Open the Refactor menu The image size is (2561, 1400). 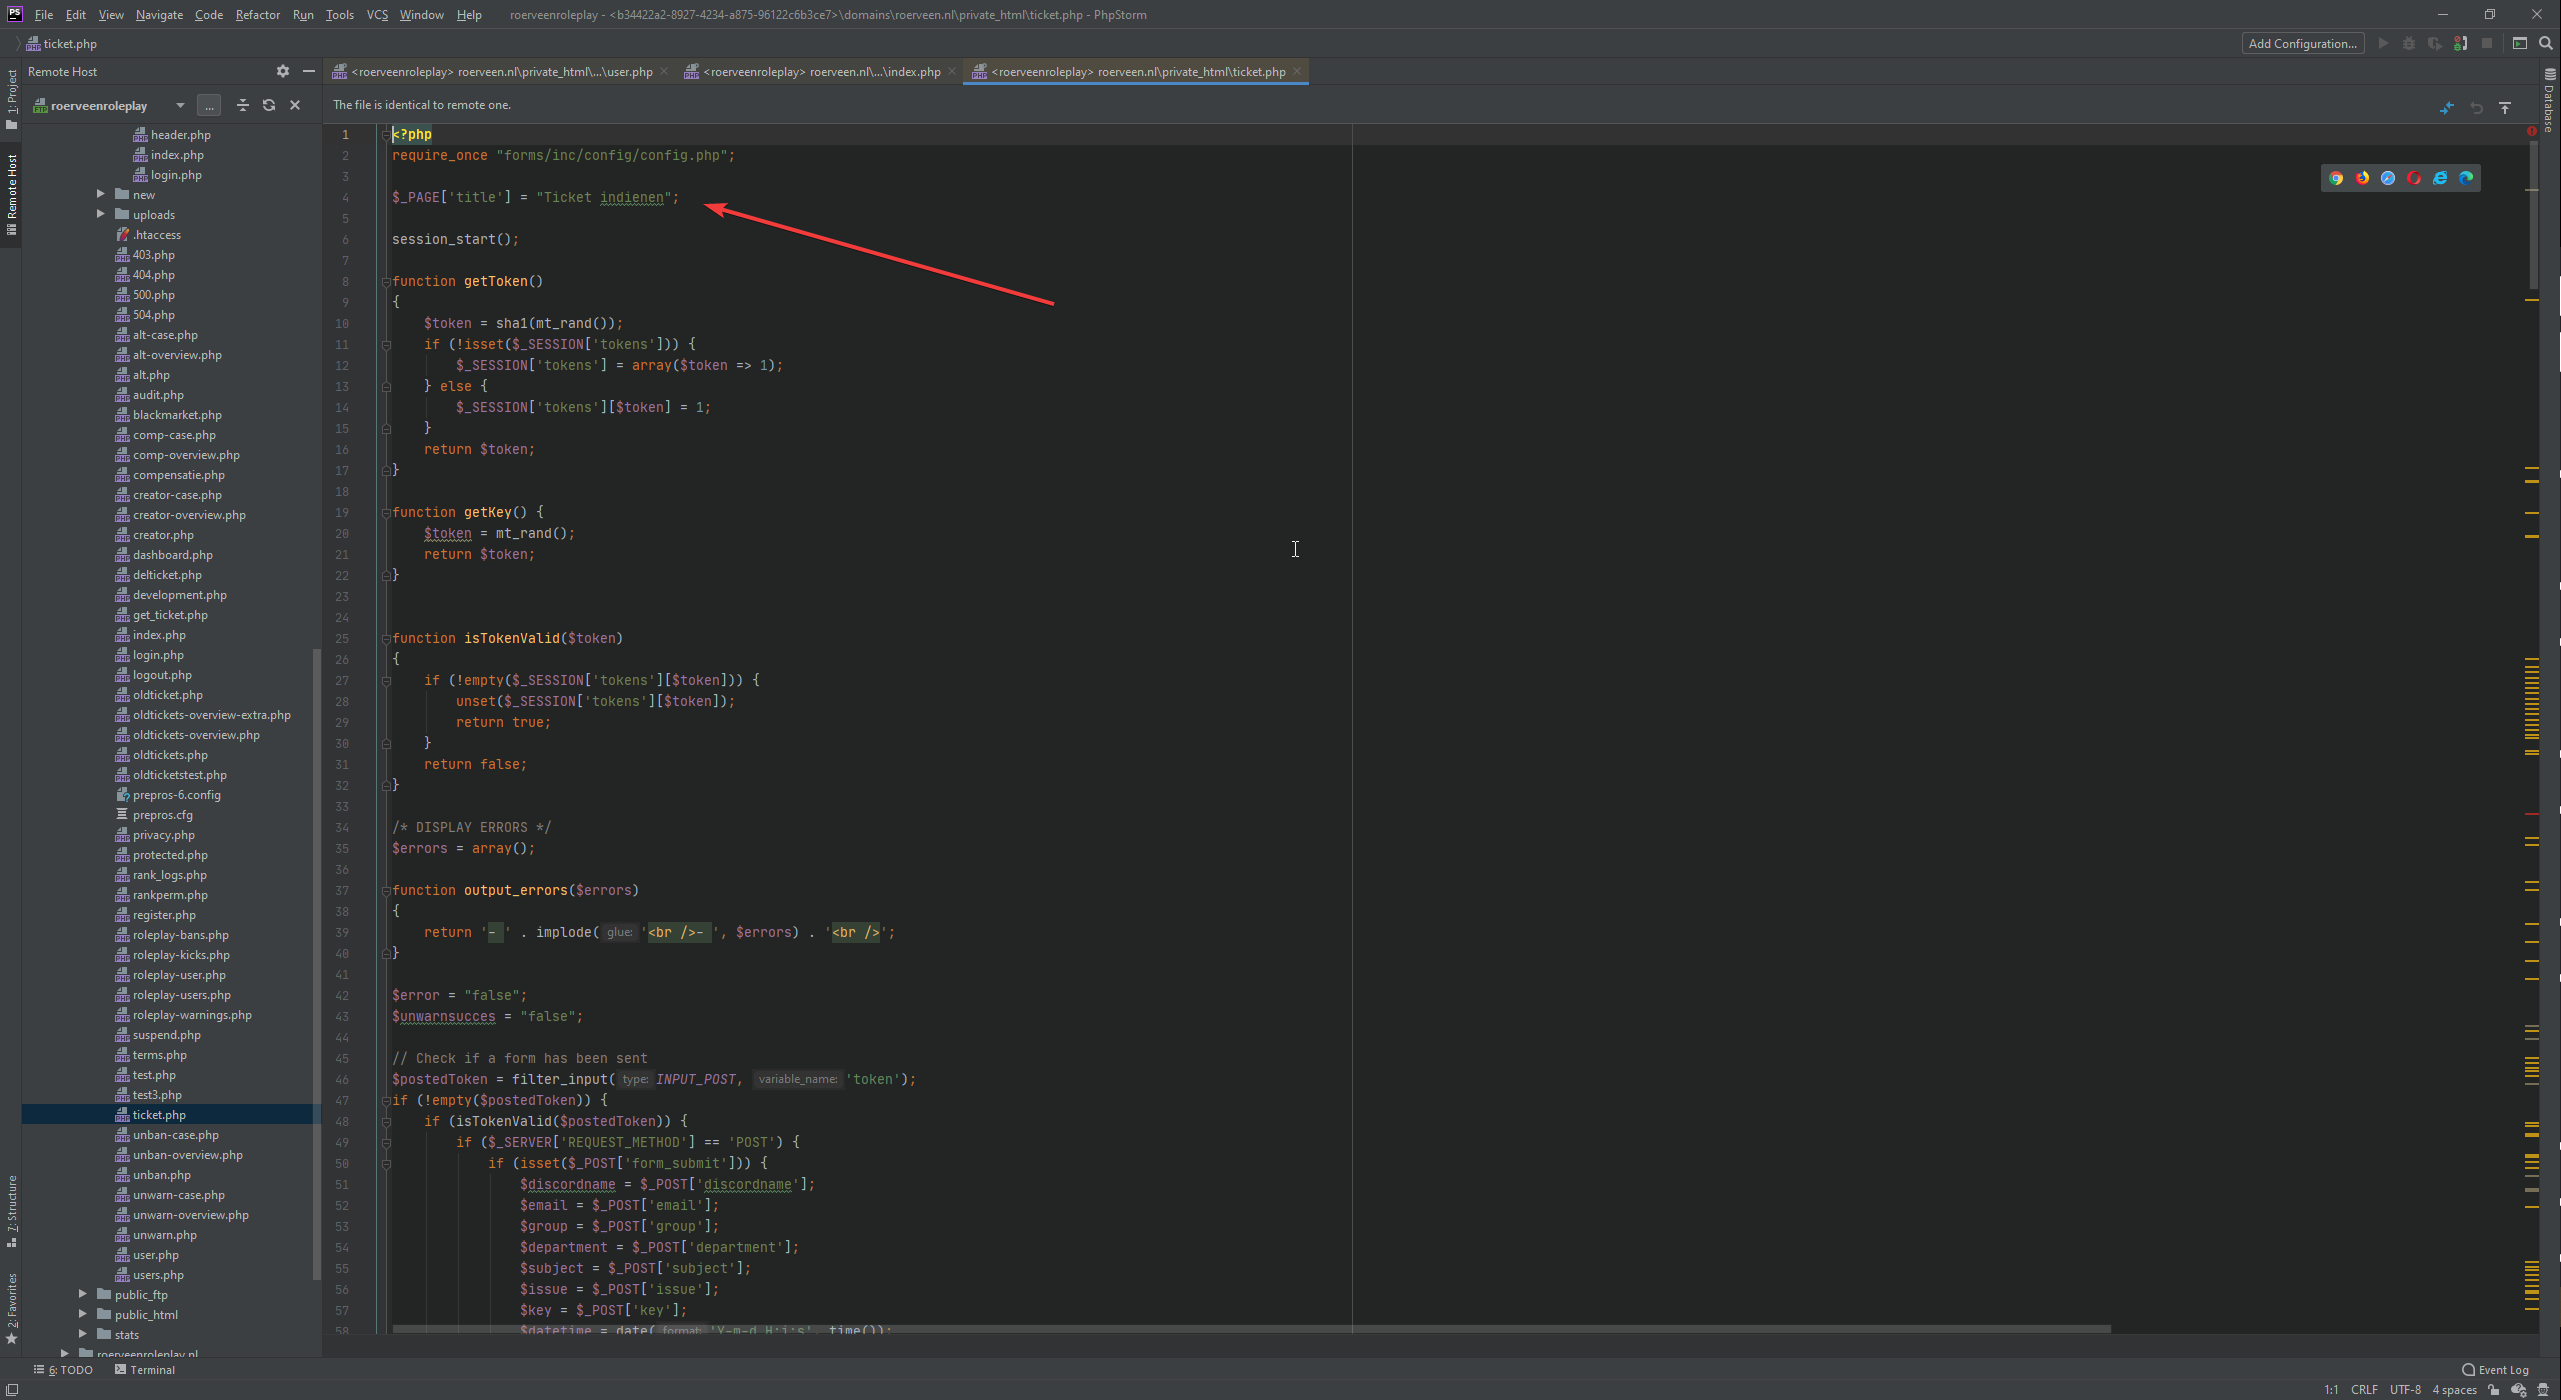tap(257, 15)
